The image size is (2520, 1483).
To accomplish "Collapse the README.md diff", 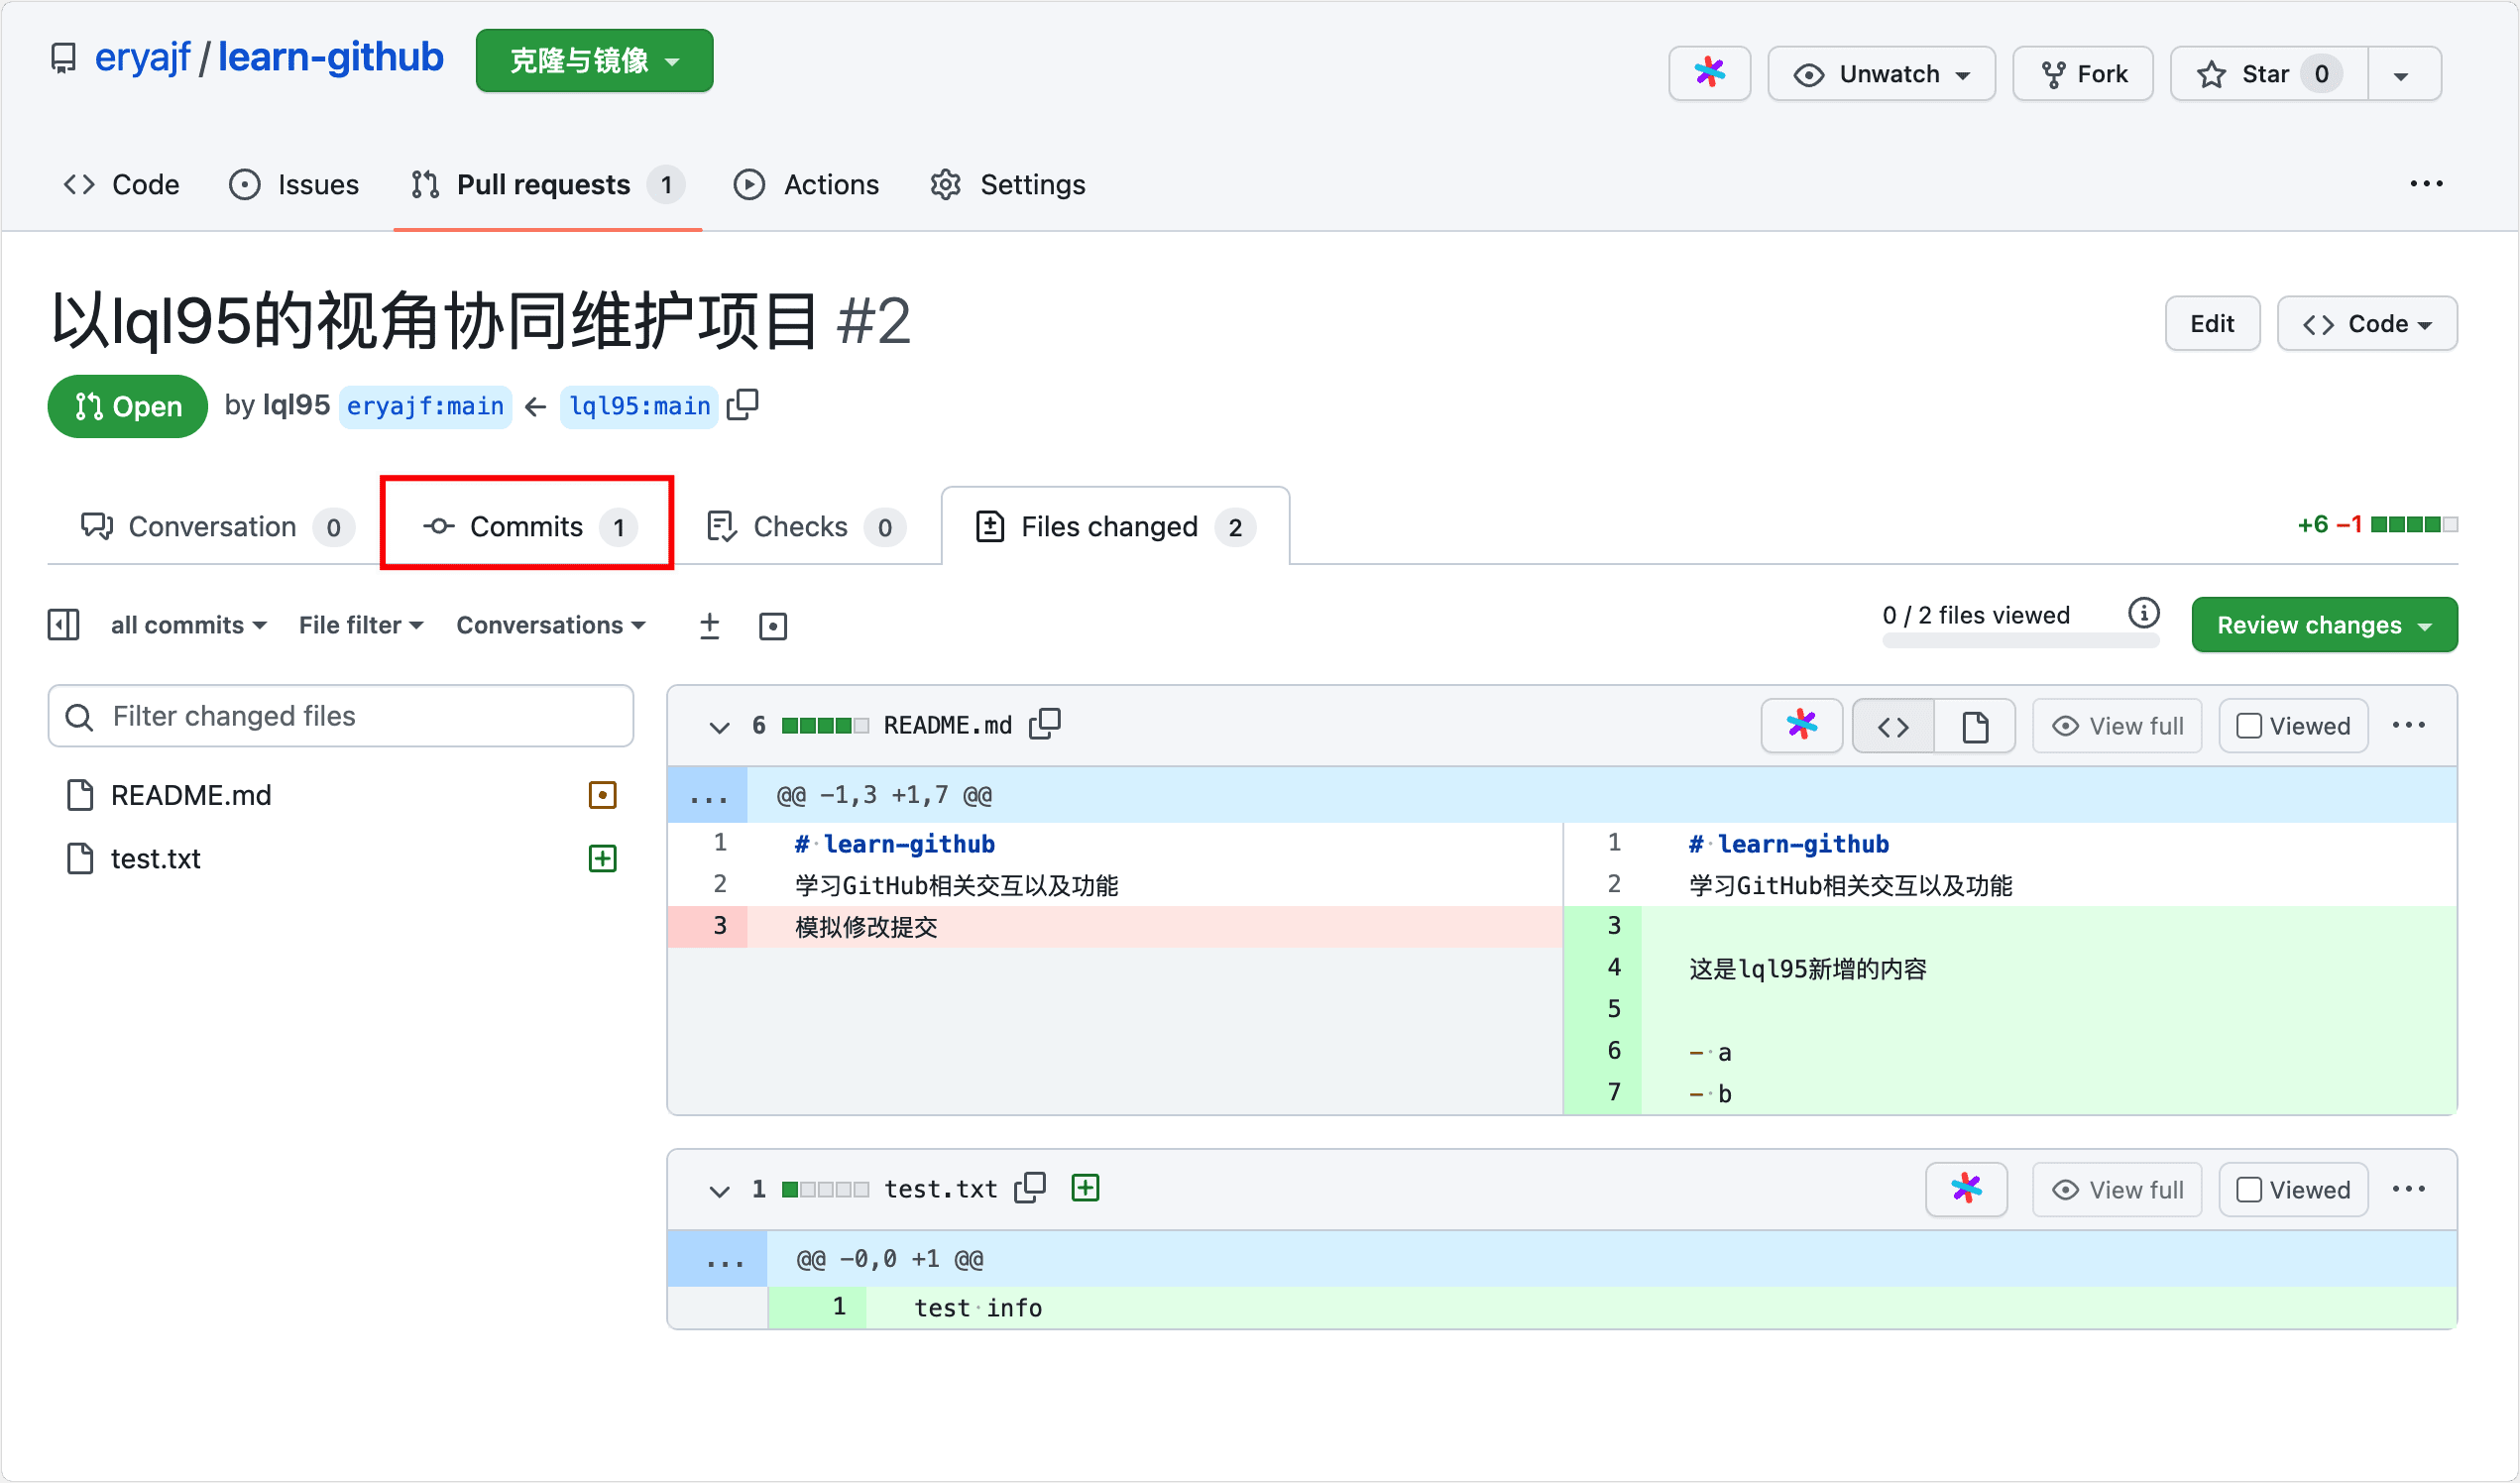I will click(718, 726).
